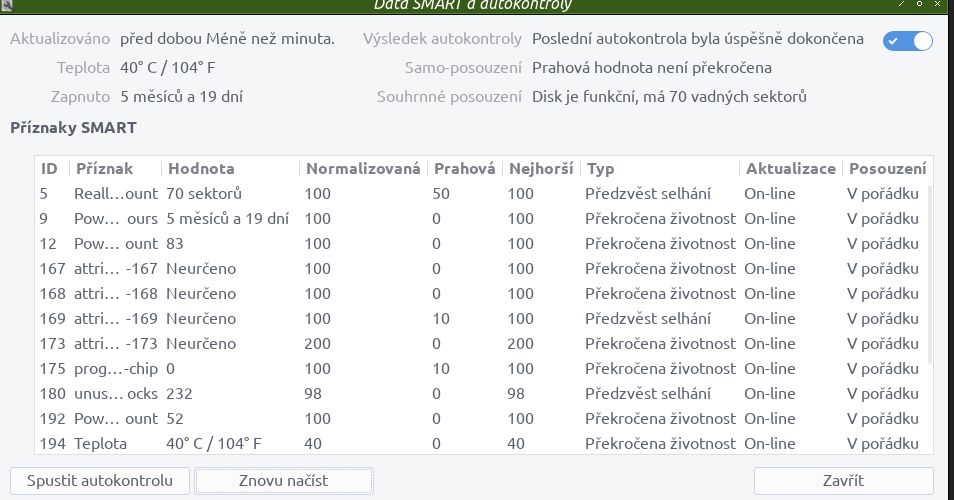Screen dimensions: 954x500
Task: Click Znovu načíst button
Action: click(284, 481)
